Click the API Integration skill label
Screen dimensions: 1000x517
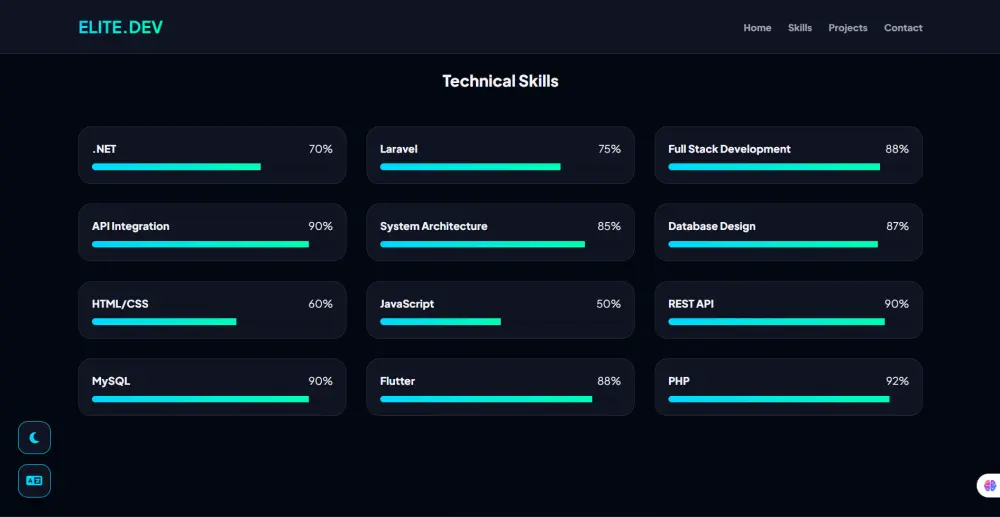pyautogui.click(x=131, y=226)
